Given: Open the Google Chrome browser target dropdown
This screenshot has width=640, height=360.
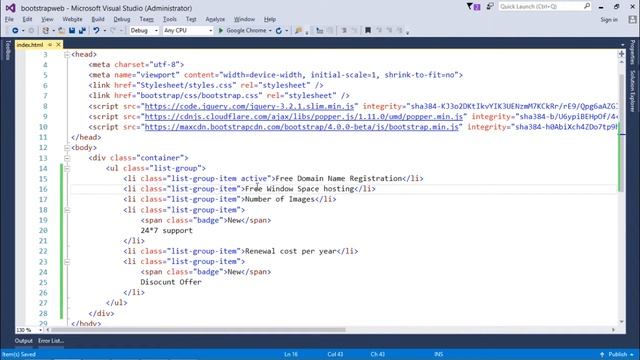Looking at the screenshot, I should point(270,31).
